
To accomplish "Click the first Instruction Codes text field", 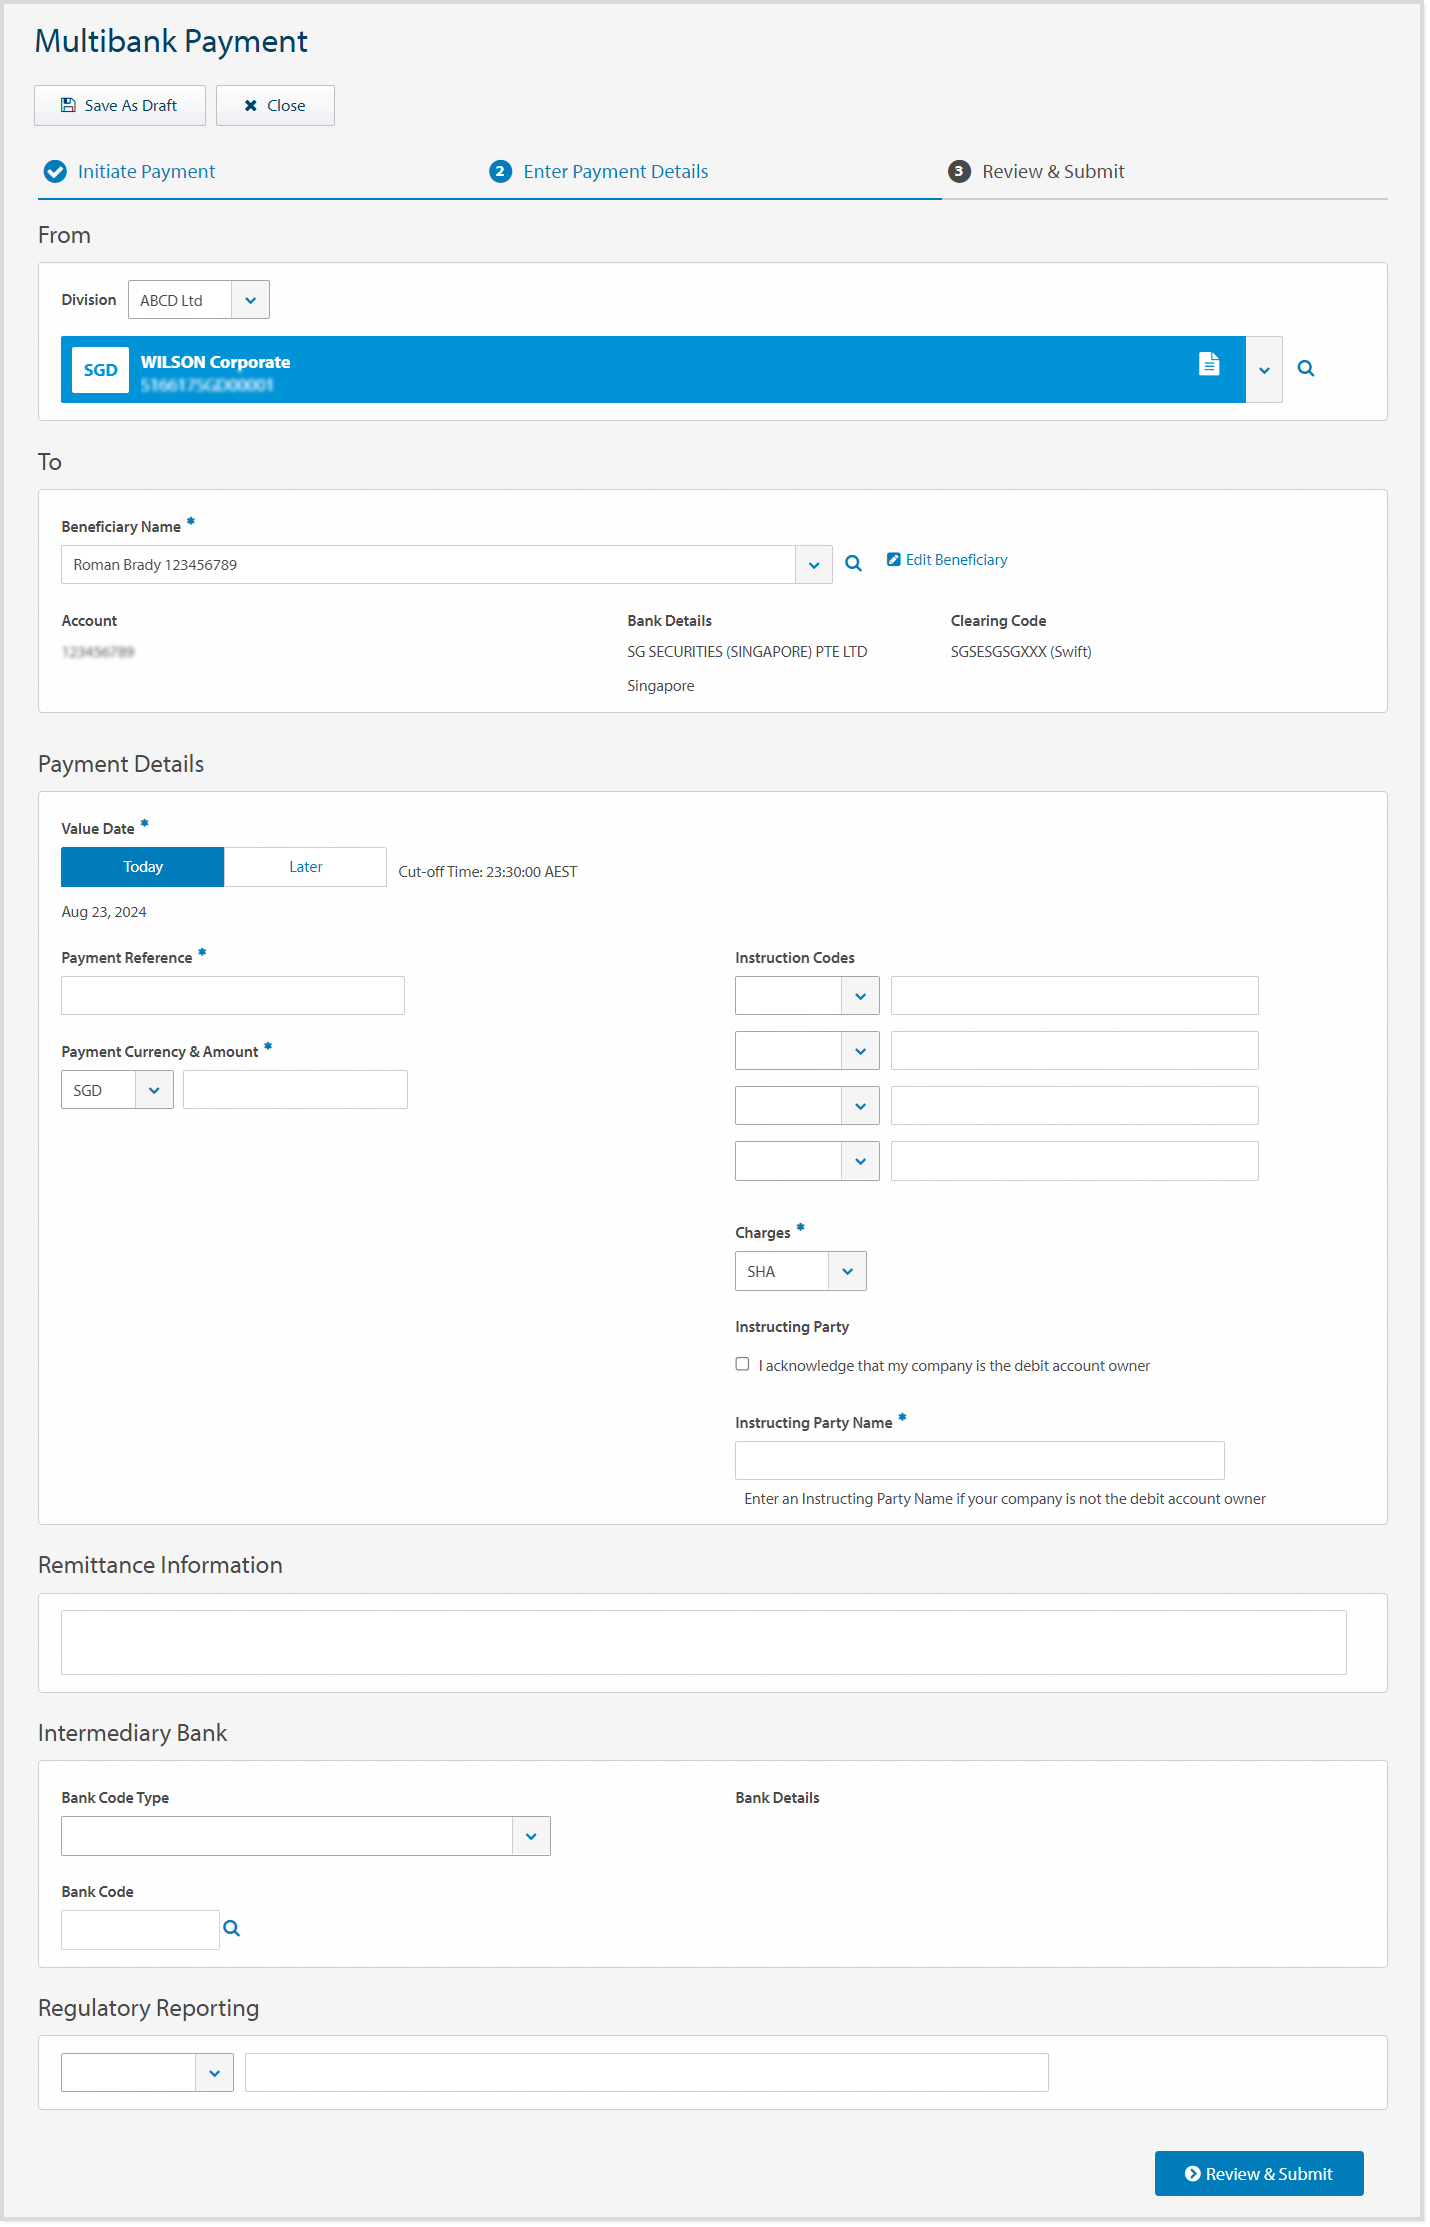I will (1075, 996).
